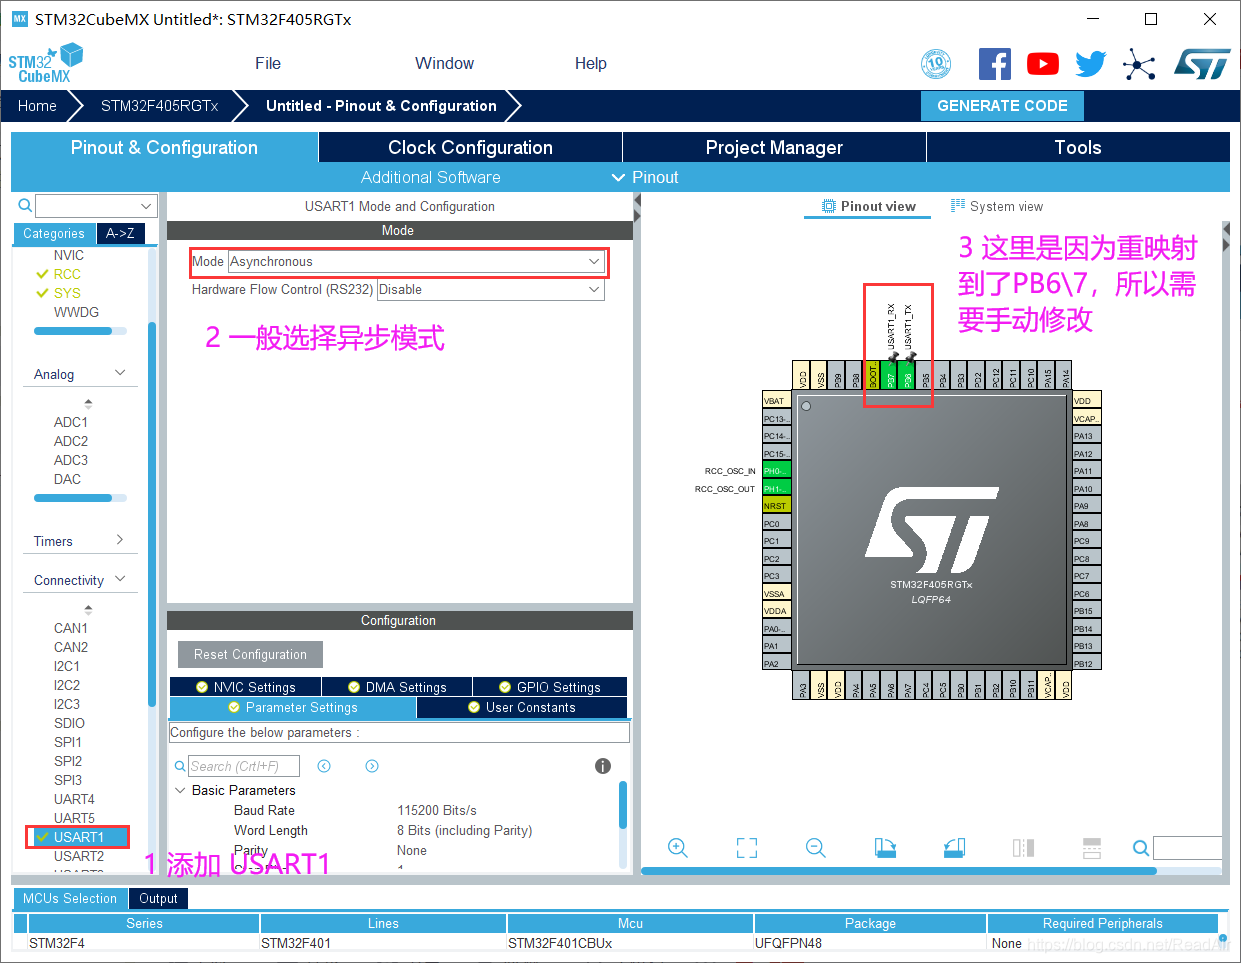
Task: Expand the Timers category
Action: 120,540
